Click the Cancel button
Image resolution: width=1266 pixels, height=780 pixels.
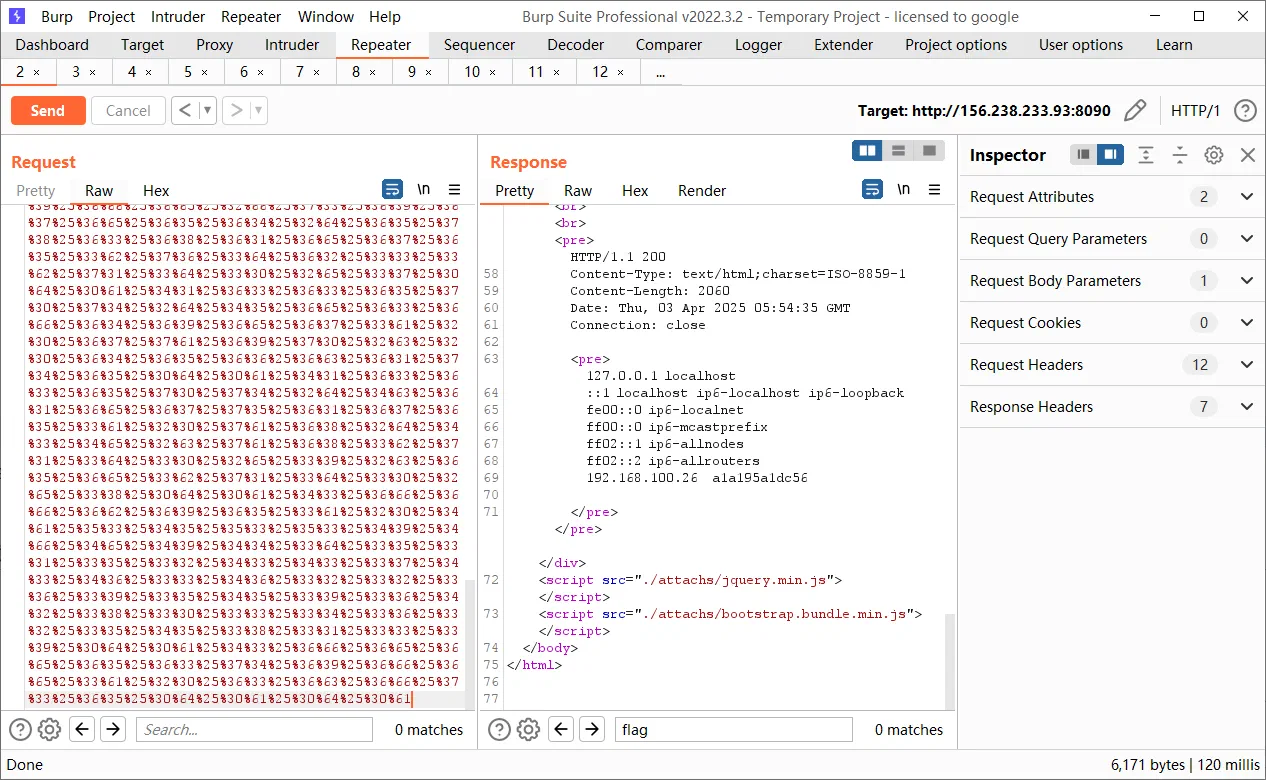[128, 110]
